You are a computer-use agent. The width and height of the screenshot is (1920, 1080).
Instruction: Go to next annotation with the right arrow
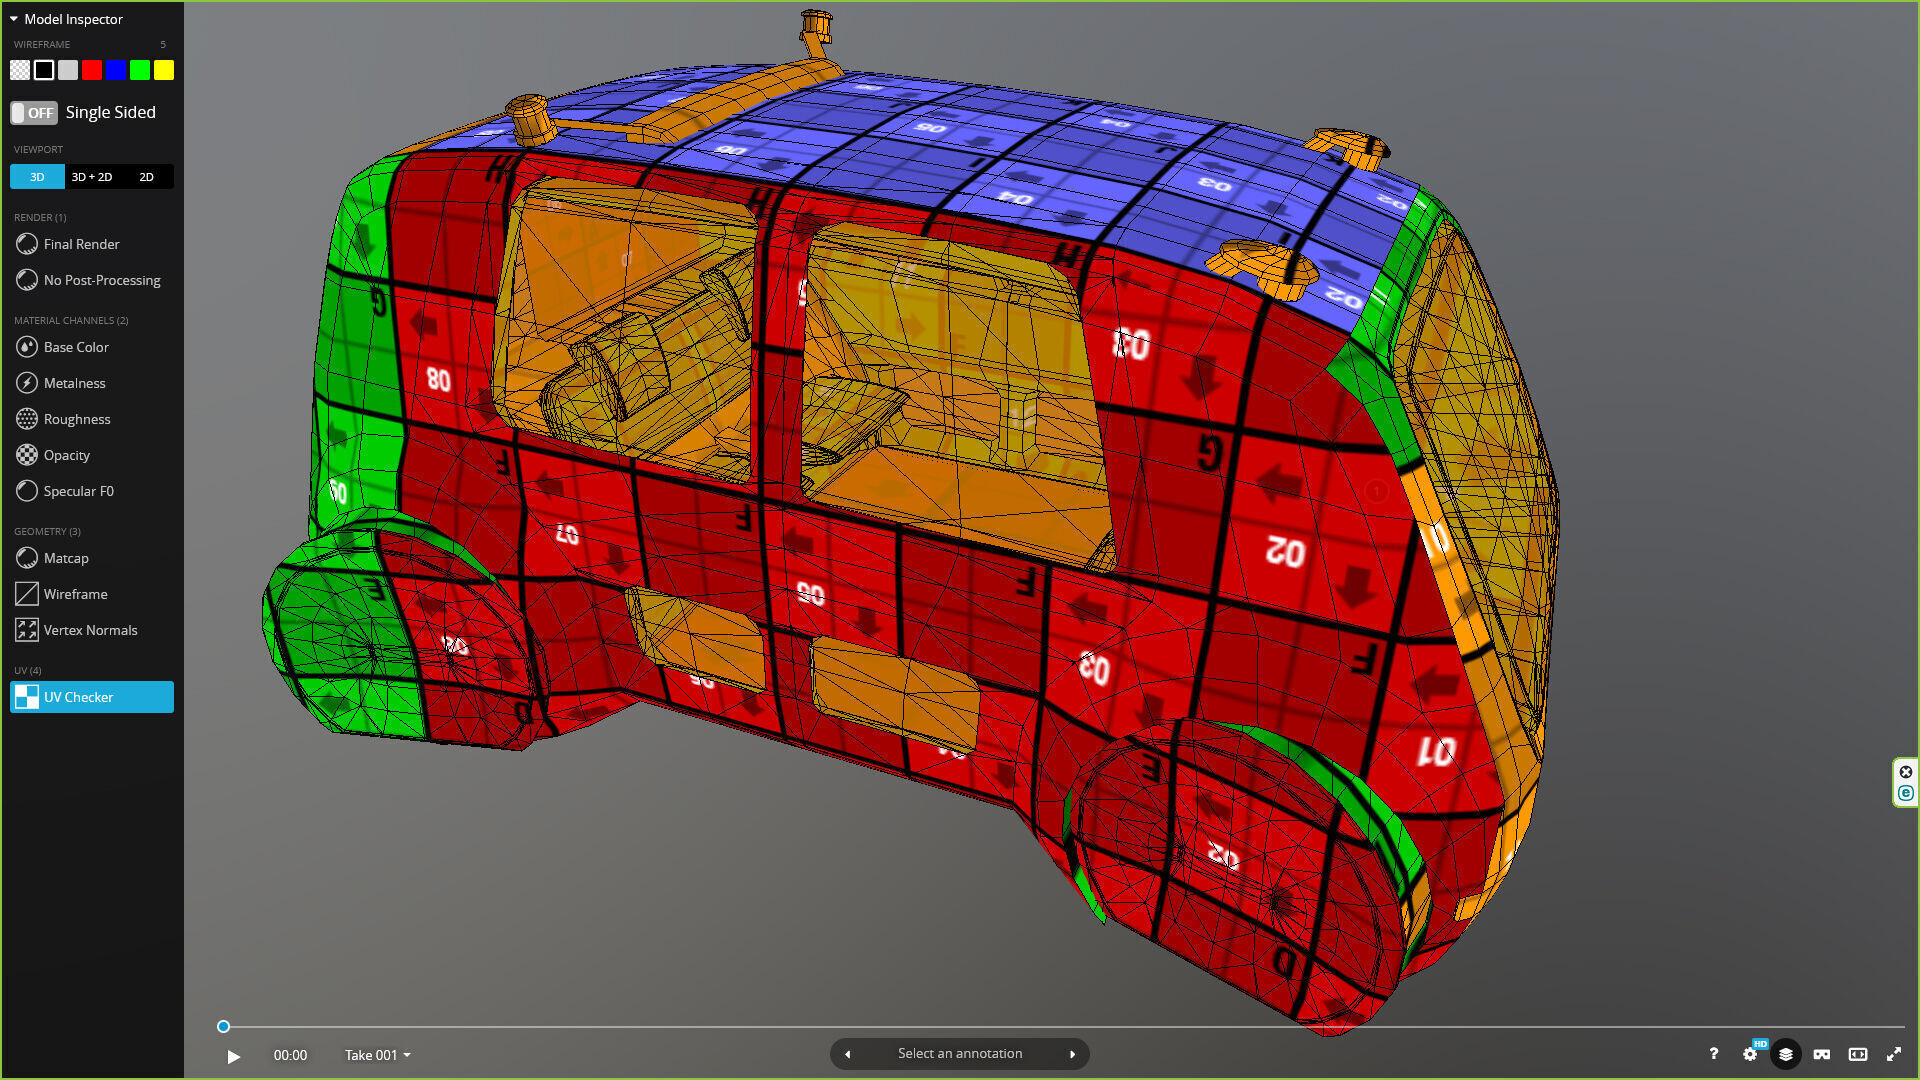pyautogui.click(x=1072, y=1054)
